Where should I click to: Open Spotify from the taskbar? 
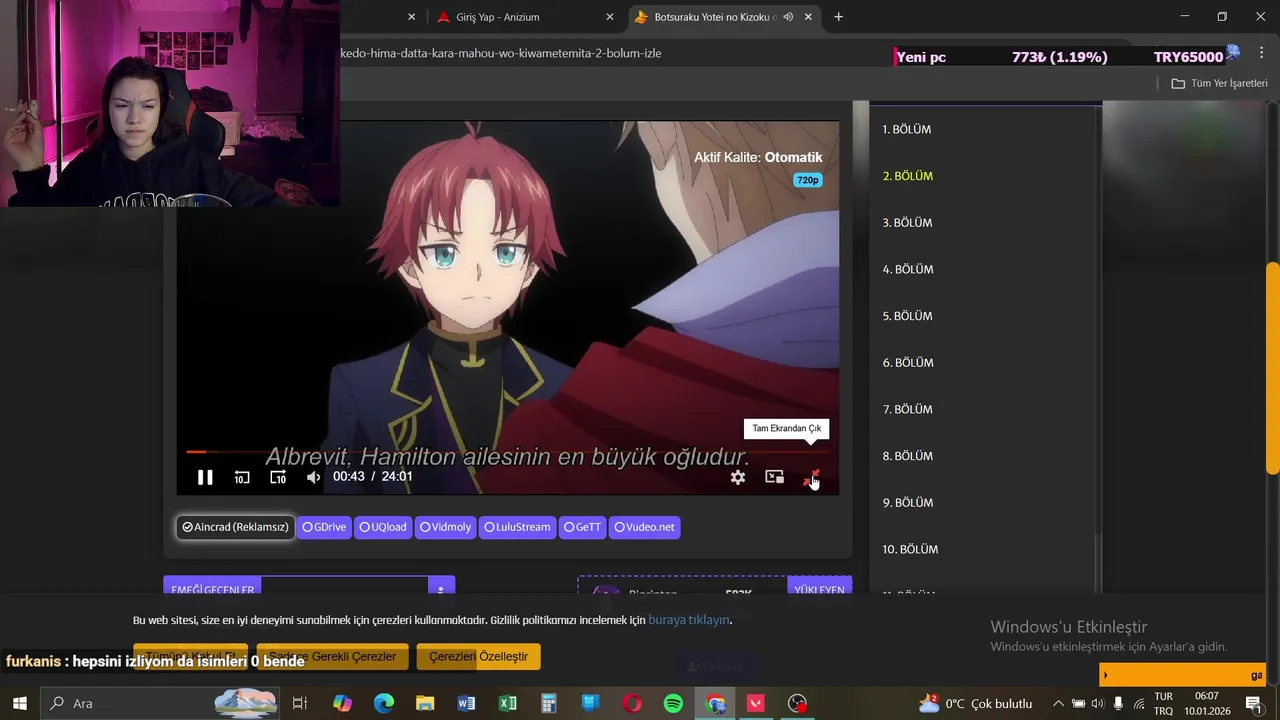click(673, 703)
